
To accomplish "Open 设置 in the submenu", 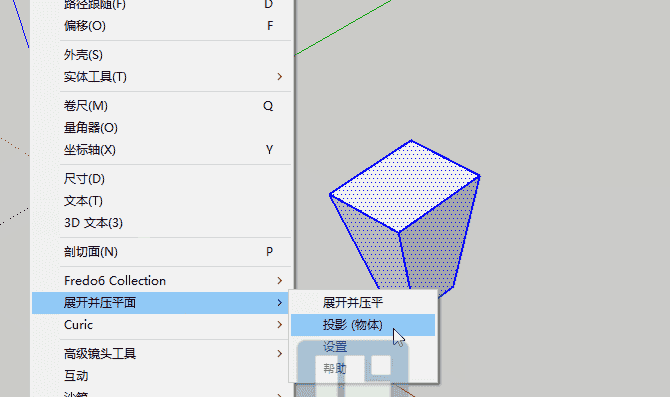I will (x=363, y=347).
